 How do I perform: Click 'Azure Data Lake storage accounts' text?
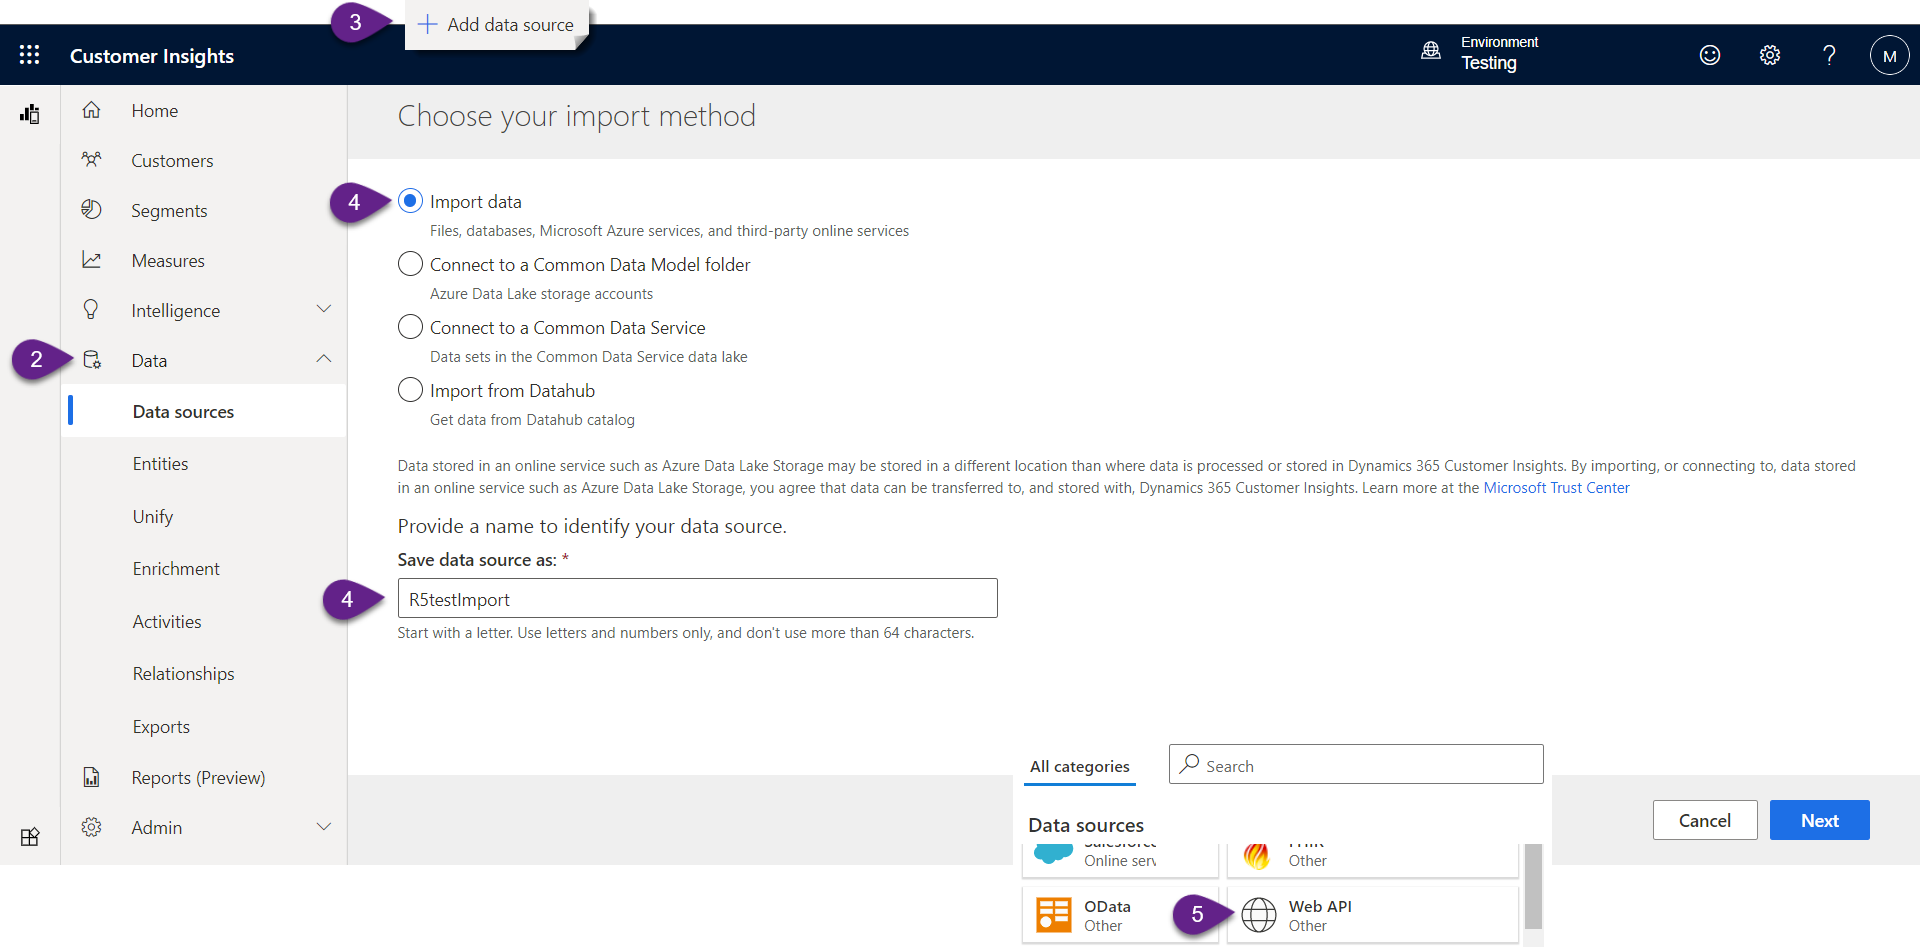541,294
